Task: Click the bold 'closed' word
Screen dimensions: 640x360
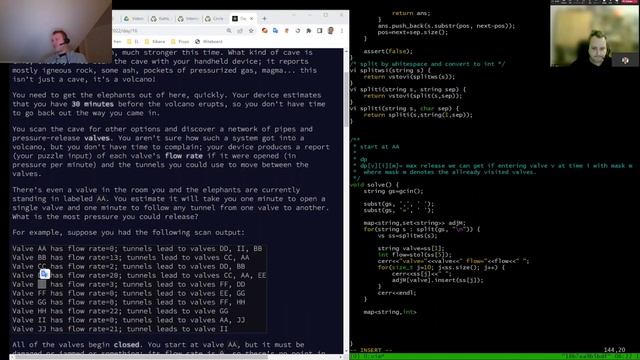Action: pyautogui.click(x=127, y=344)
